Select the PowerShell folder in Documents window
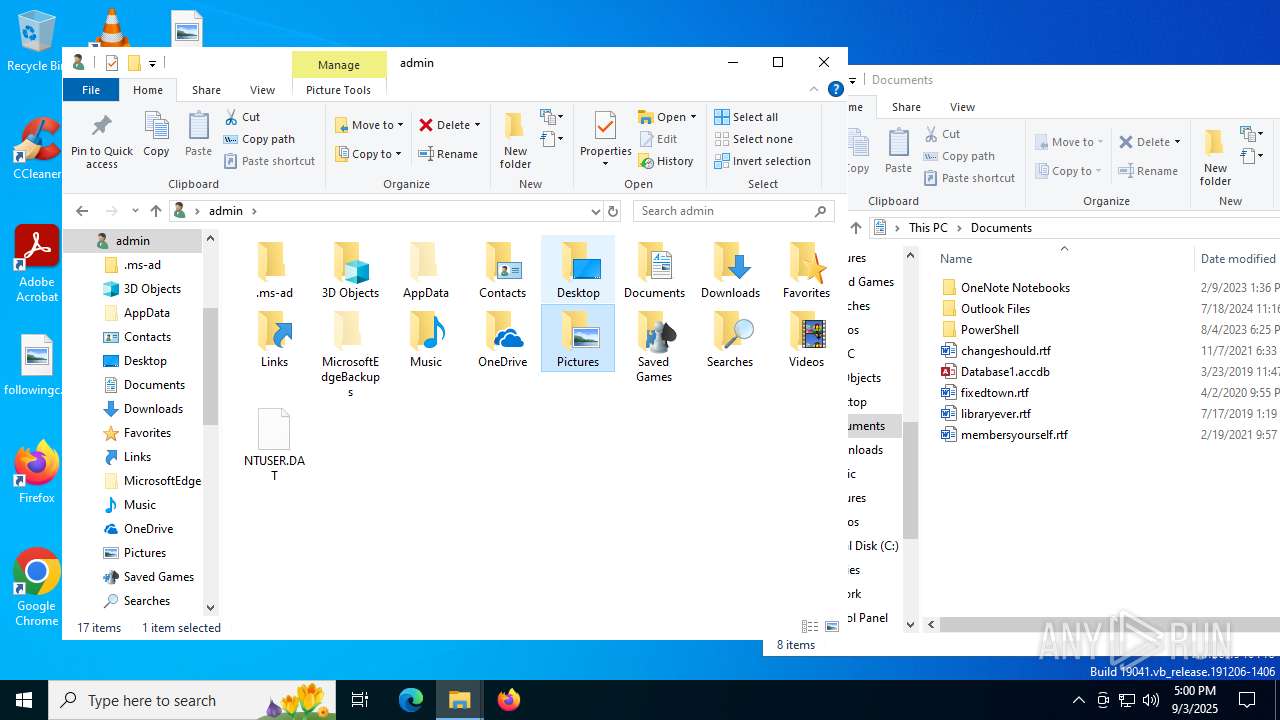Viewport: 1280px width, 720px height. pos(980,329)
